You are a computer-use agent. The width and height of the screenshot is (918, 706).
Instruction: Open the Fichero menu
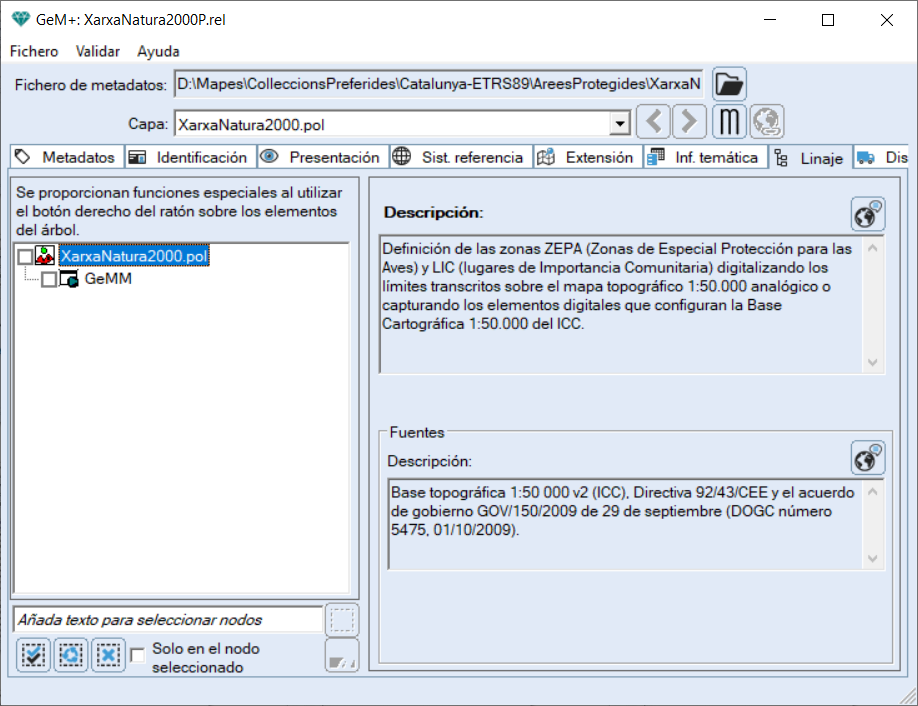pyautogui.click(x=34, y=51)
